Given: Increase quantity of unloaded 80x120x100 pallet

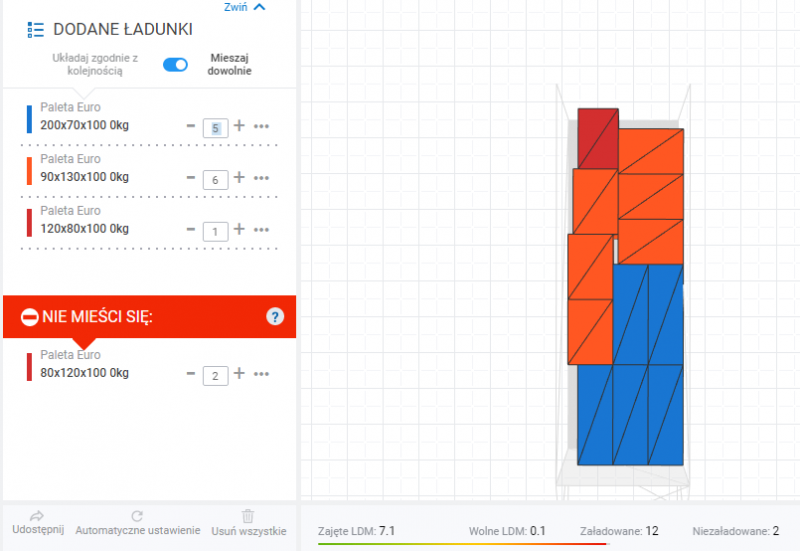Looking at the screenshot, I should click(239, 374).
